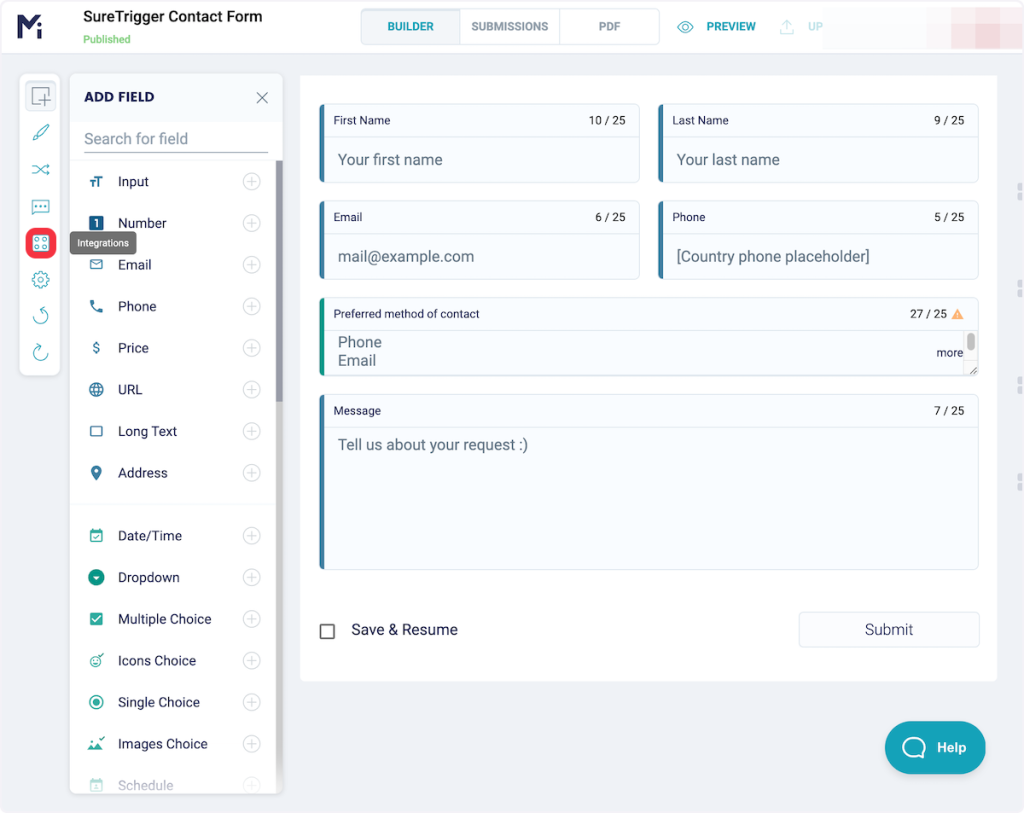Viewport: 1024px width, 813px height.
Task: Click the undo arrow icon
Action: [x=41, y=316]
